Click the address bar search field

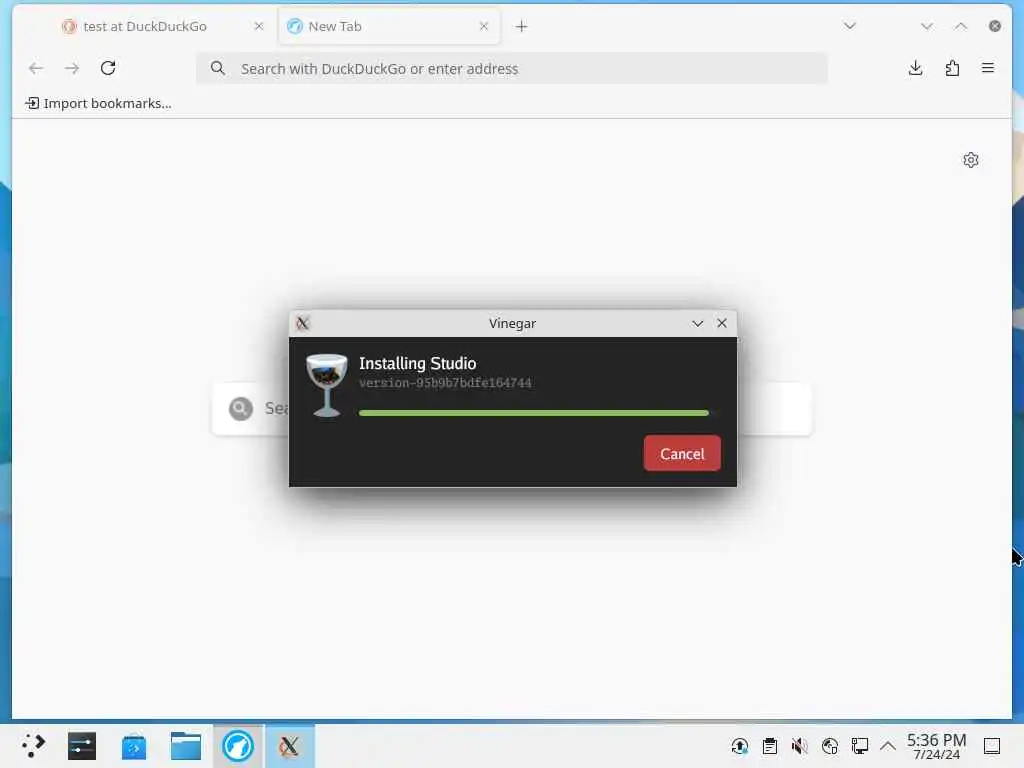pyautogui.click(x=511, y=69)
